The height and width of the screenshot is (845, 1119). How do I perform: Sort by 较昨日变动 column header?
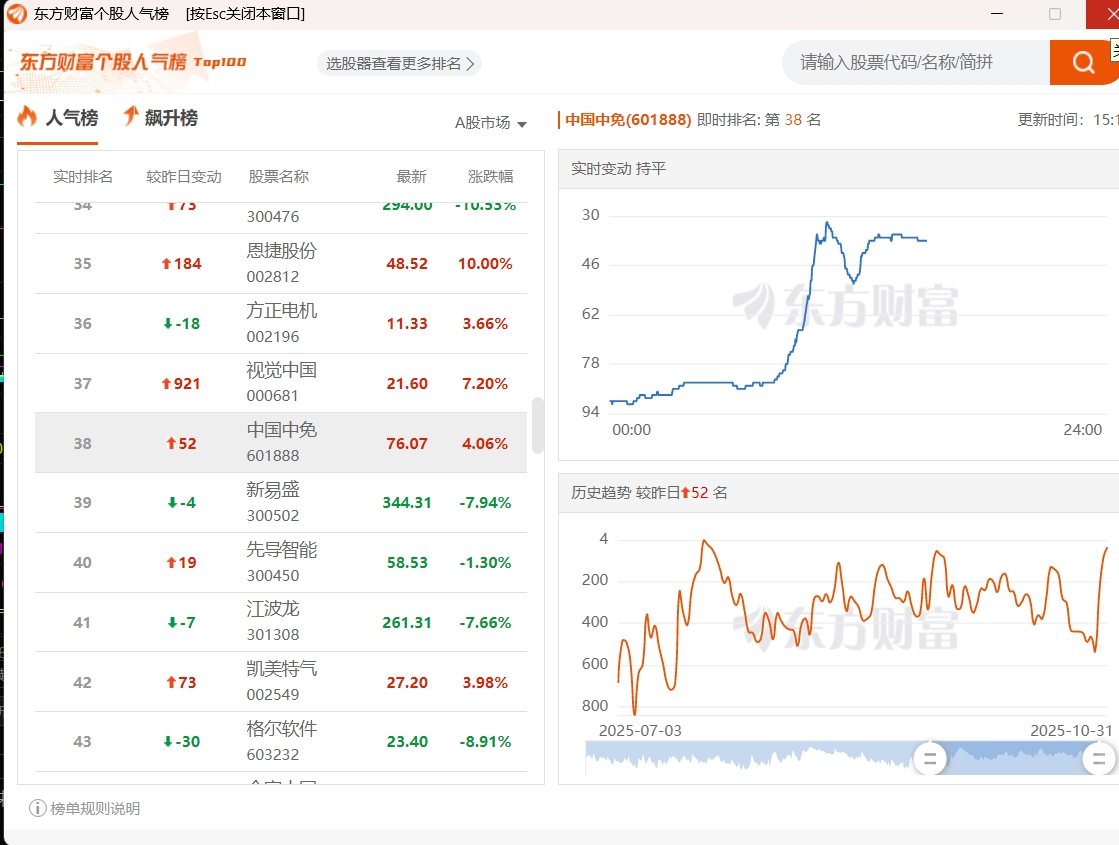coord(183,176)
